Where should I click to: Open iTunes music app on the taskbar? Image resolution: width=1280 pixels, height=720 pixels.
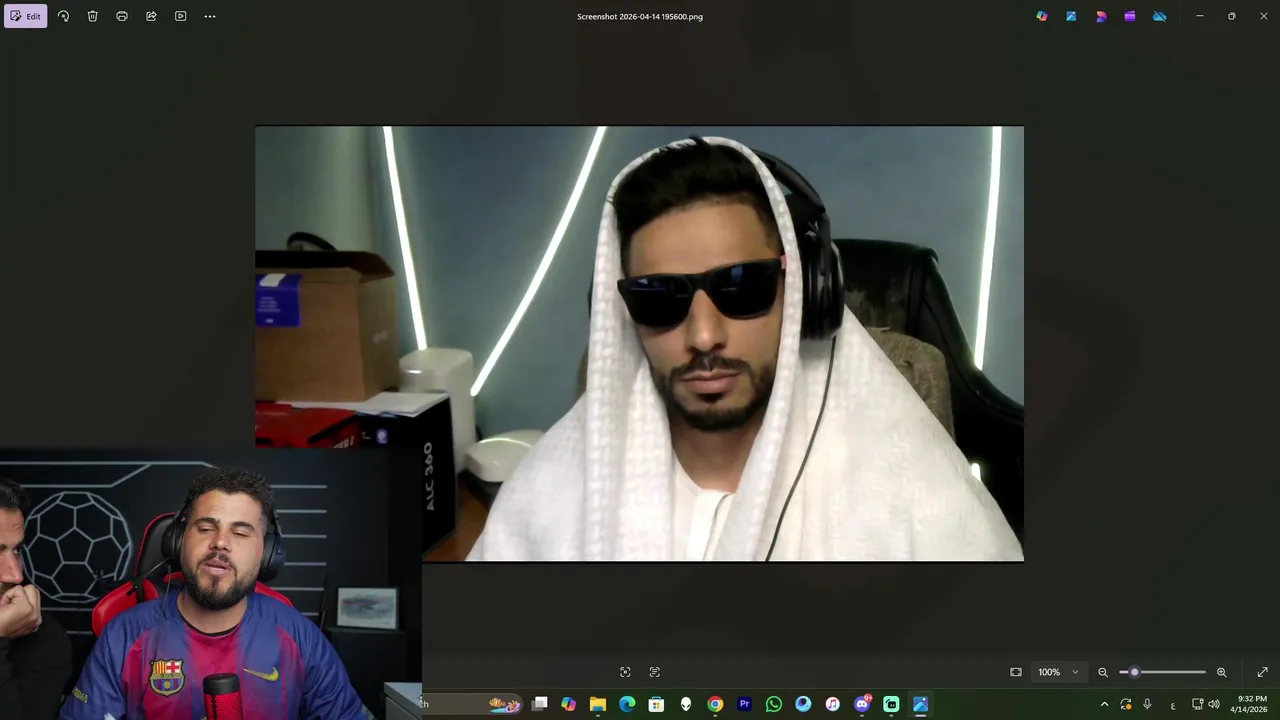click(832, 704)
